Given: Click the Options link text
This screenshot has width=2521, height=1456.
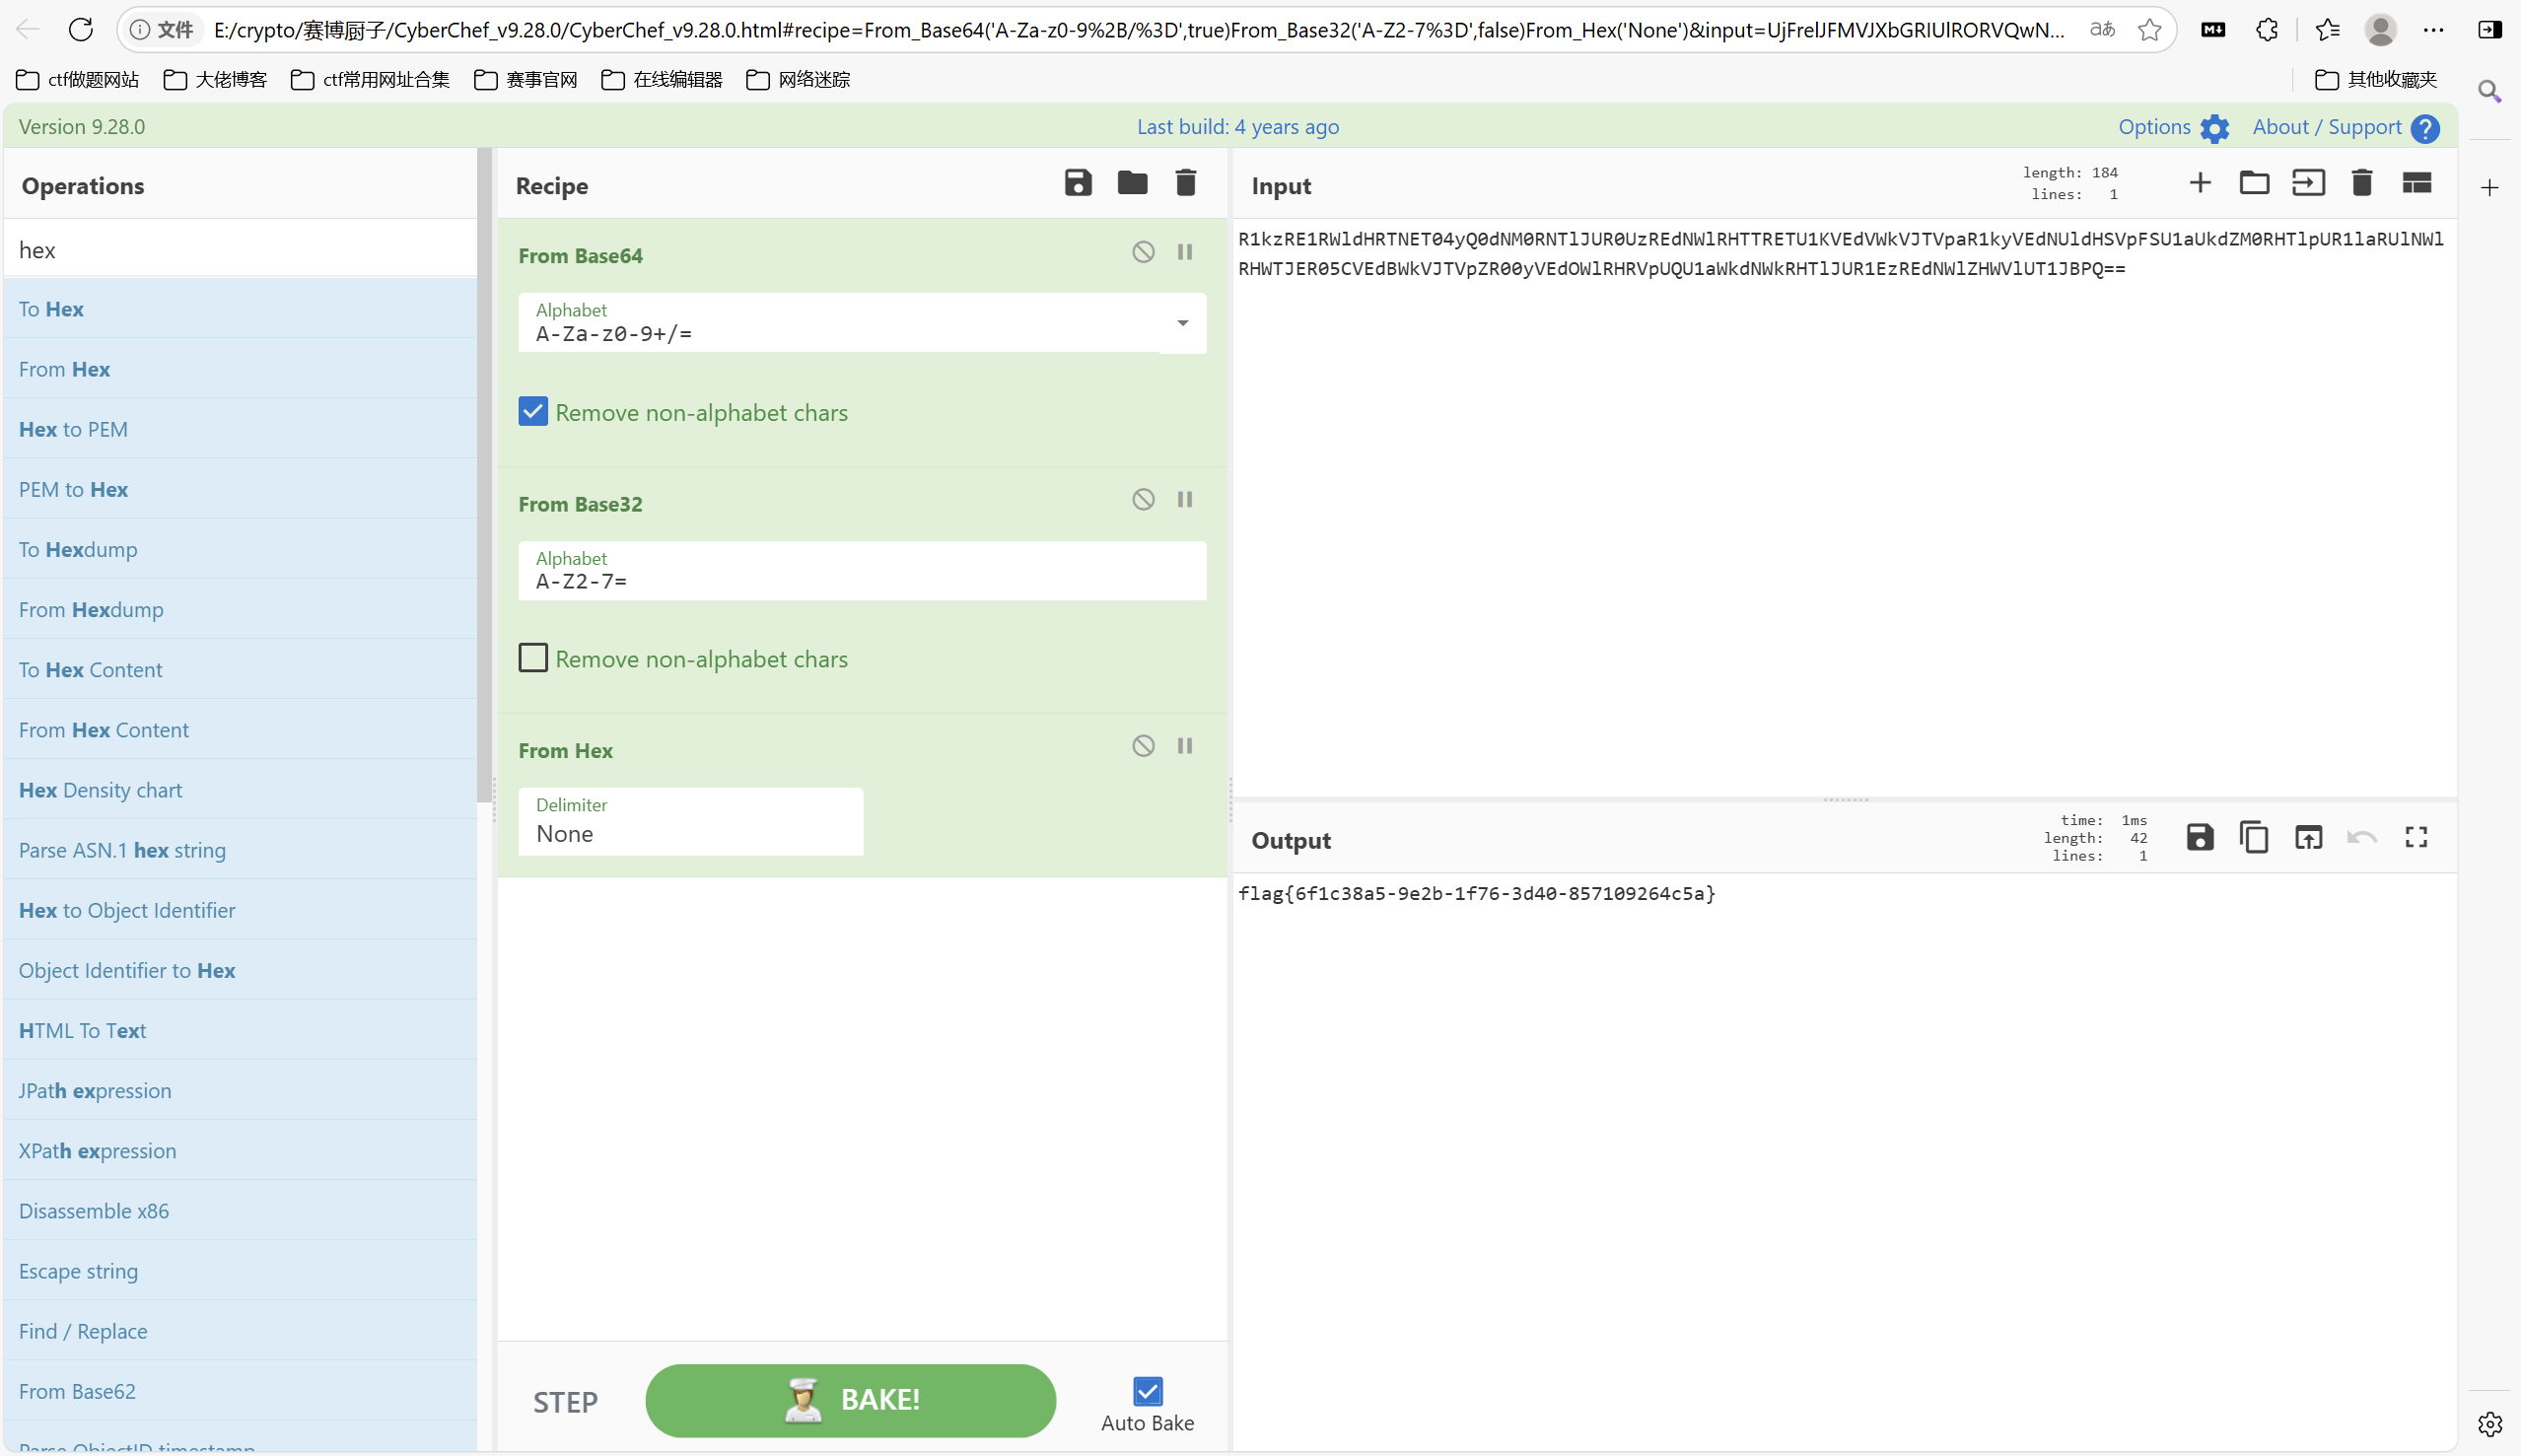Looking at the screenshot, I should 2154,127.
